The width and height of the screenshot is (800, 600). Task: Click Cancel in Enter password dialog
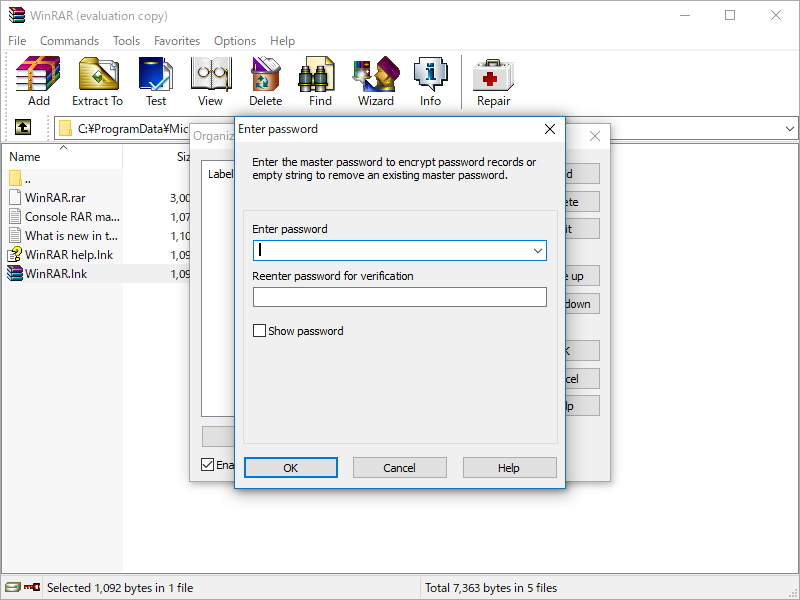[x=399, y=467]
